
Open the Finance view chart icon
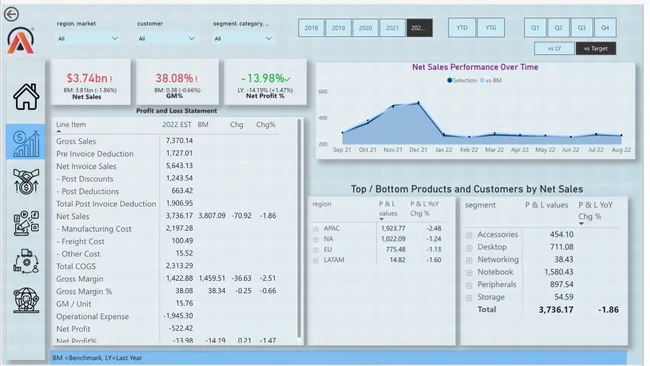[26, 143]
